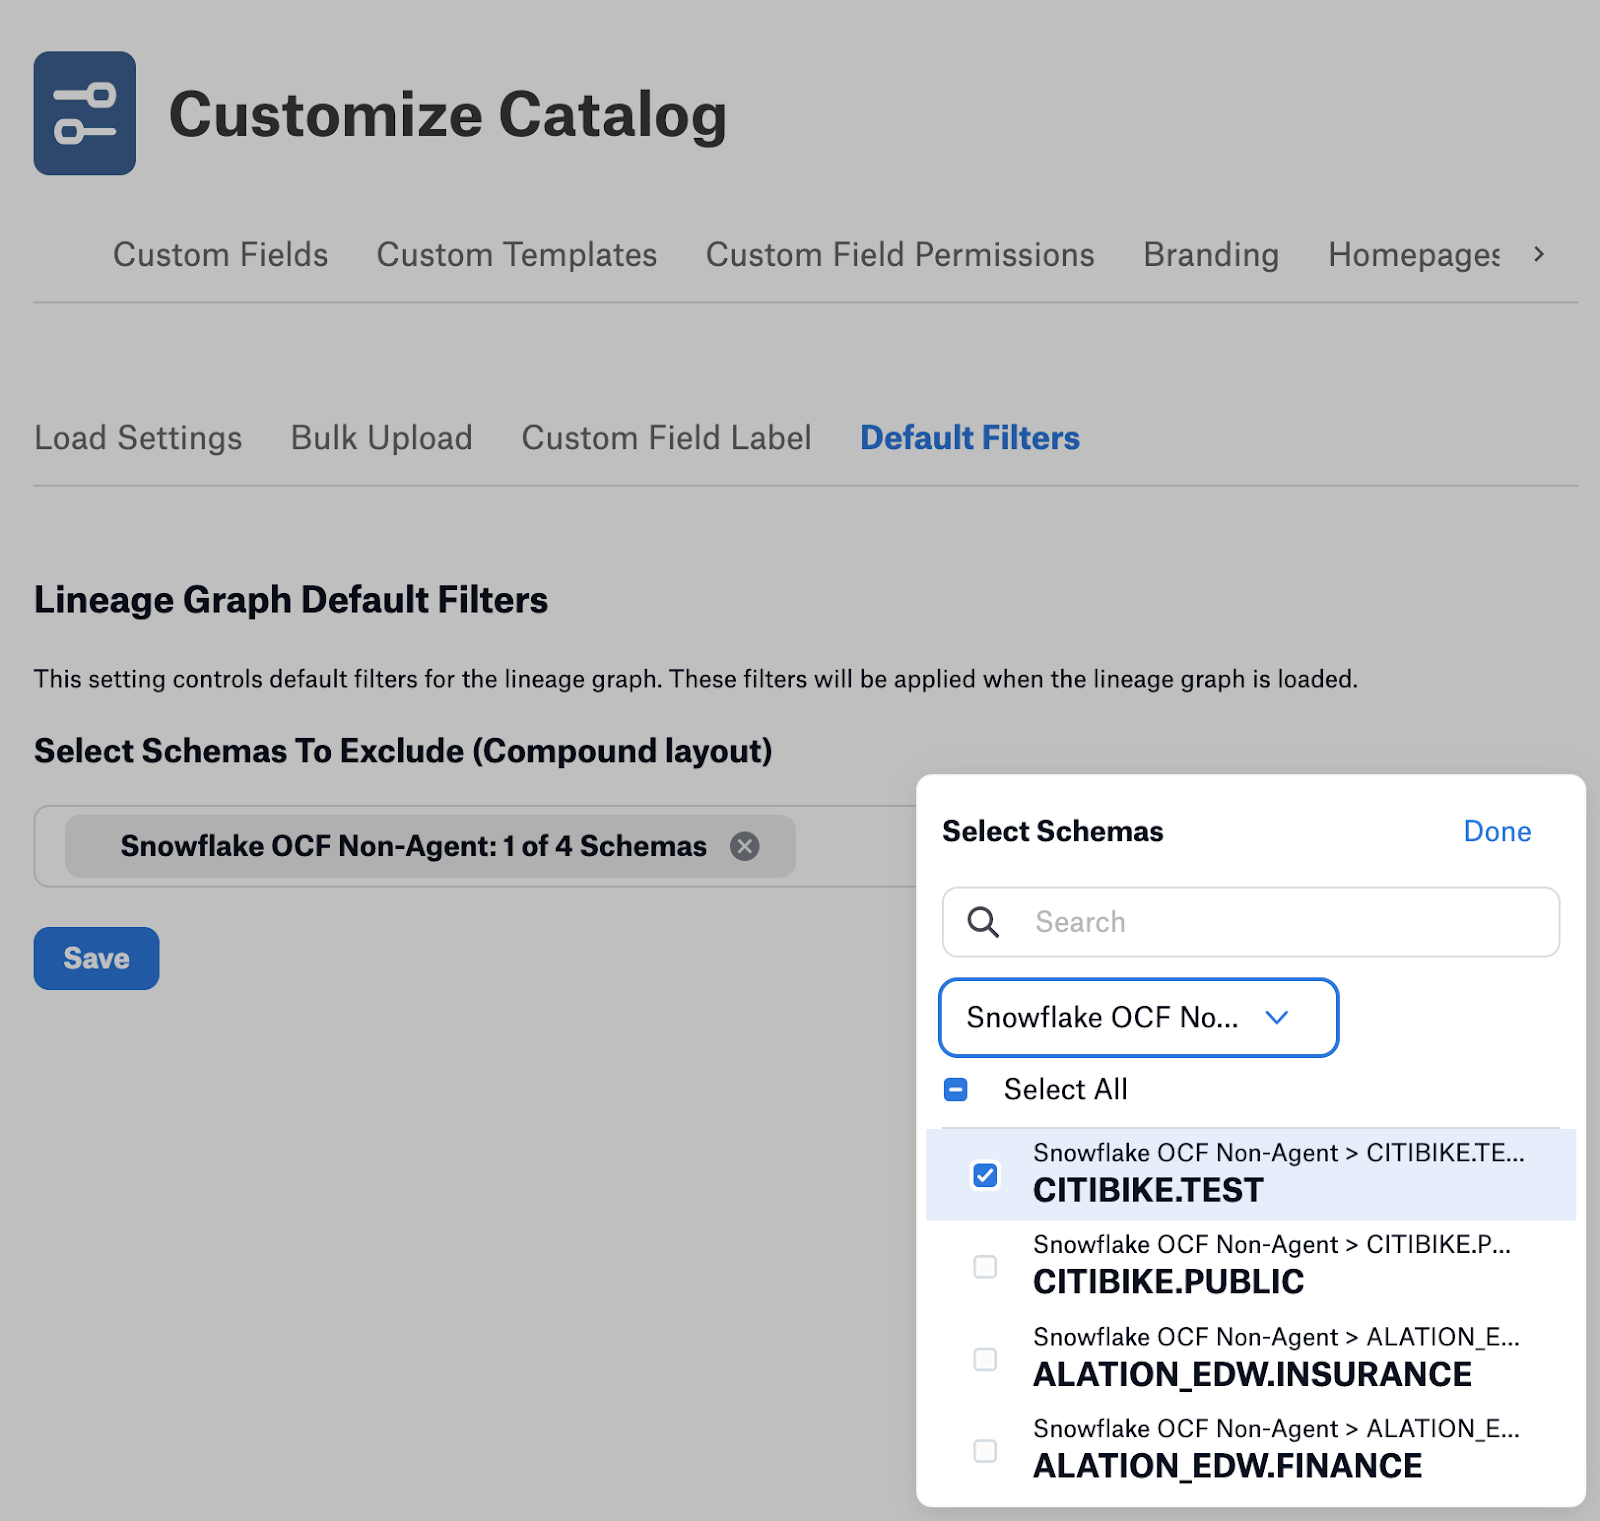The image size is (1600, 1521).
Task: Check the CITIBIKE.PUBLIC schema checkbox
Action: point(985,1267)
